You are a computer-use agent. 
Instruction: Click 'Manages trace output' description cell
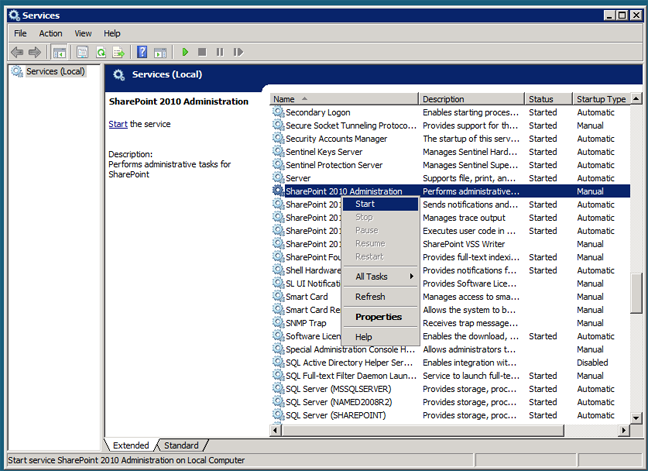click(464, 217)
